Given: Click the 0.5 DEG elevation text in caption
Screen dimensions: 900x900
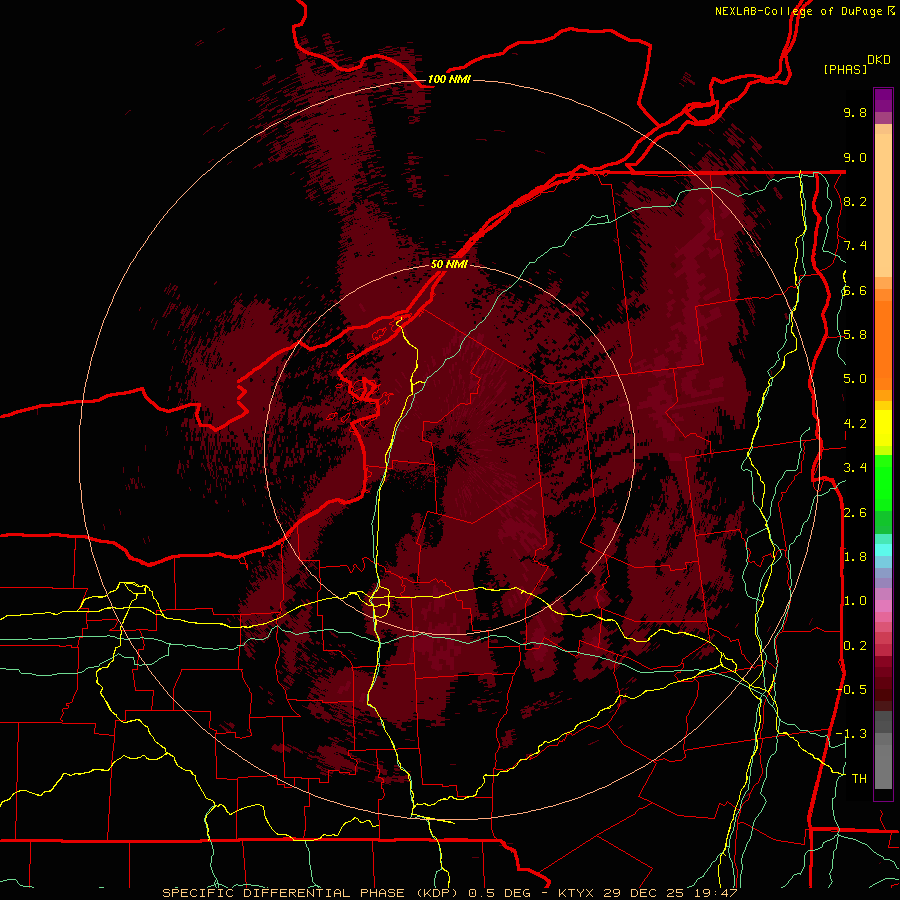Looking at the screenshot, I should tap(499, 893).
